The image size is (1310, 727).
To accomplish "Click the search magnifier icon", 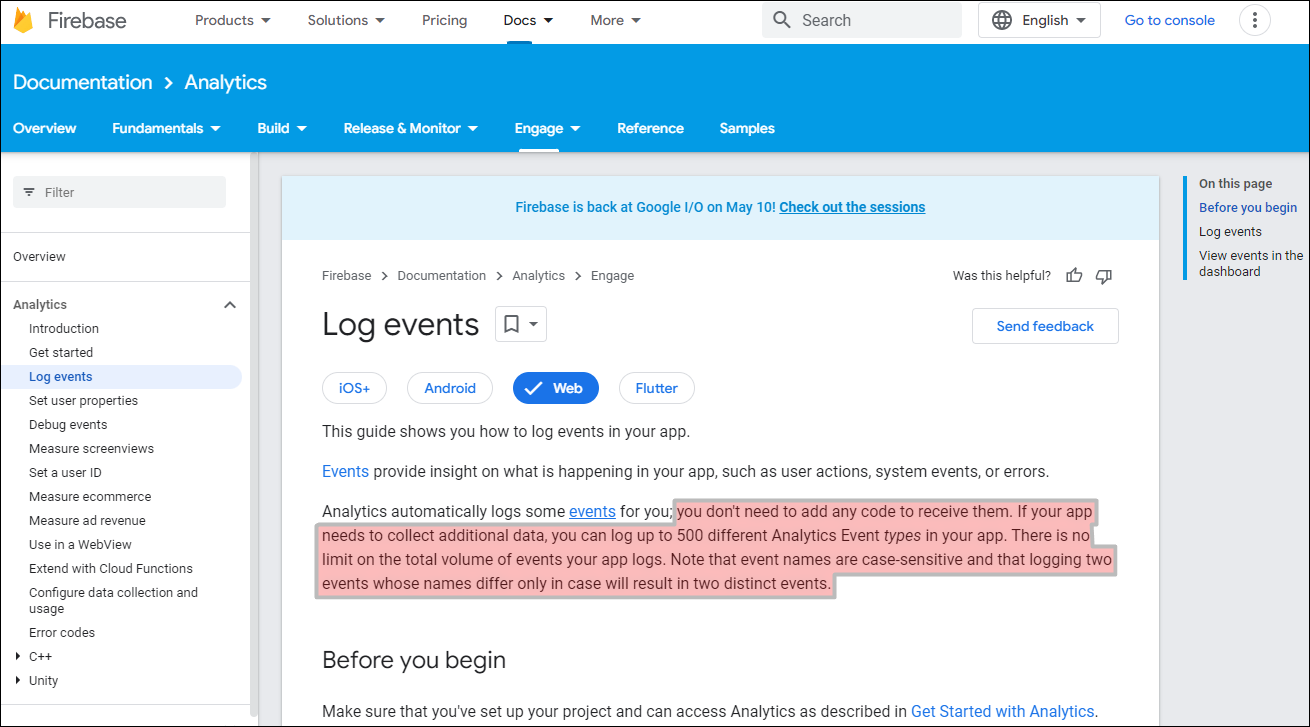I will click(x=782, y=20).
